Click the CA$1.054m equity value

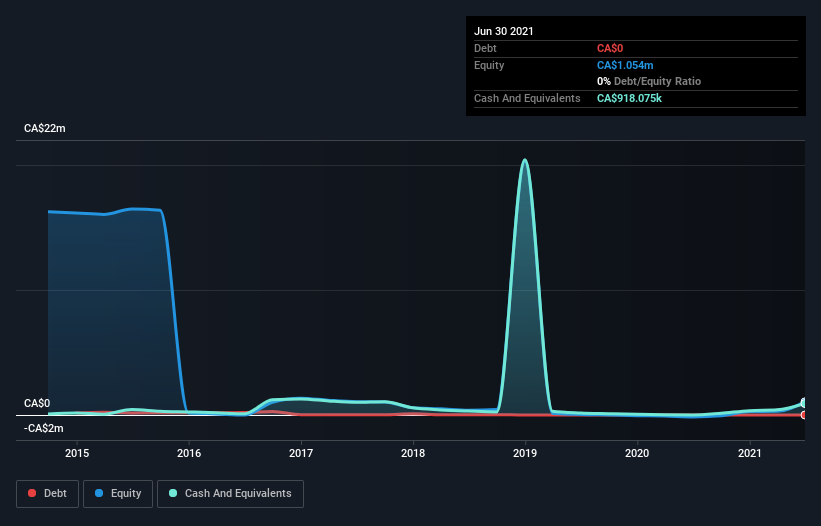point(625,65)
